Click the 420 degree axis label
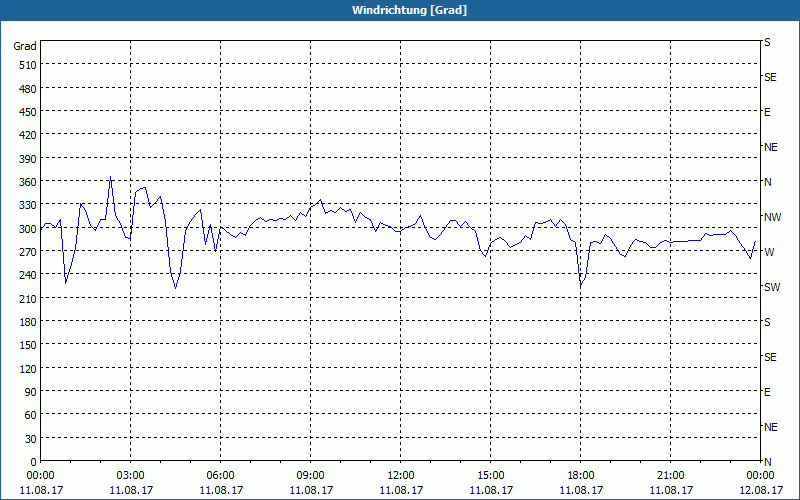 (29, 135)
